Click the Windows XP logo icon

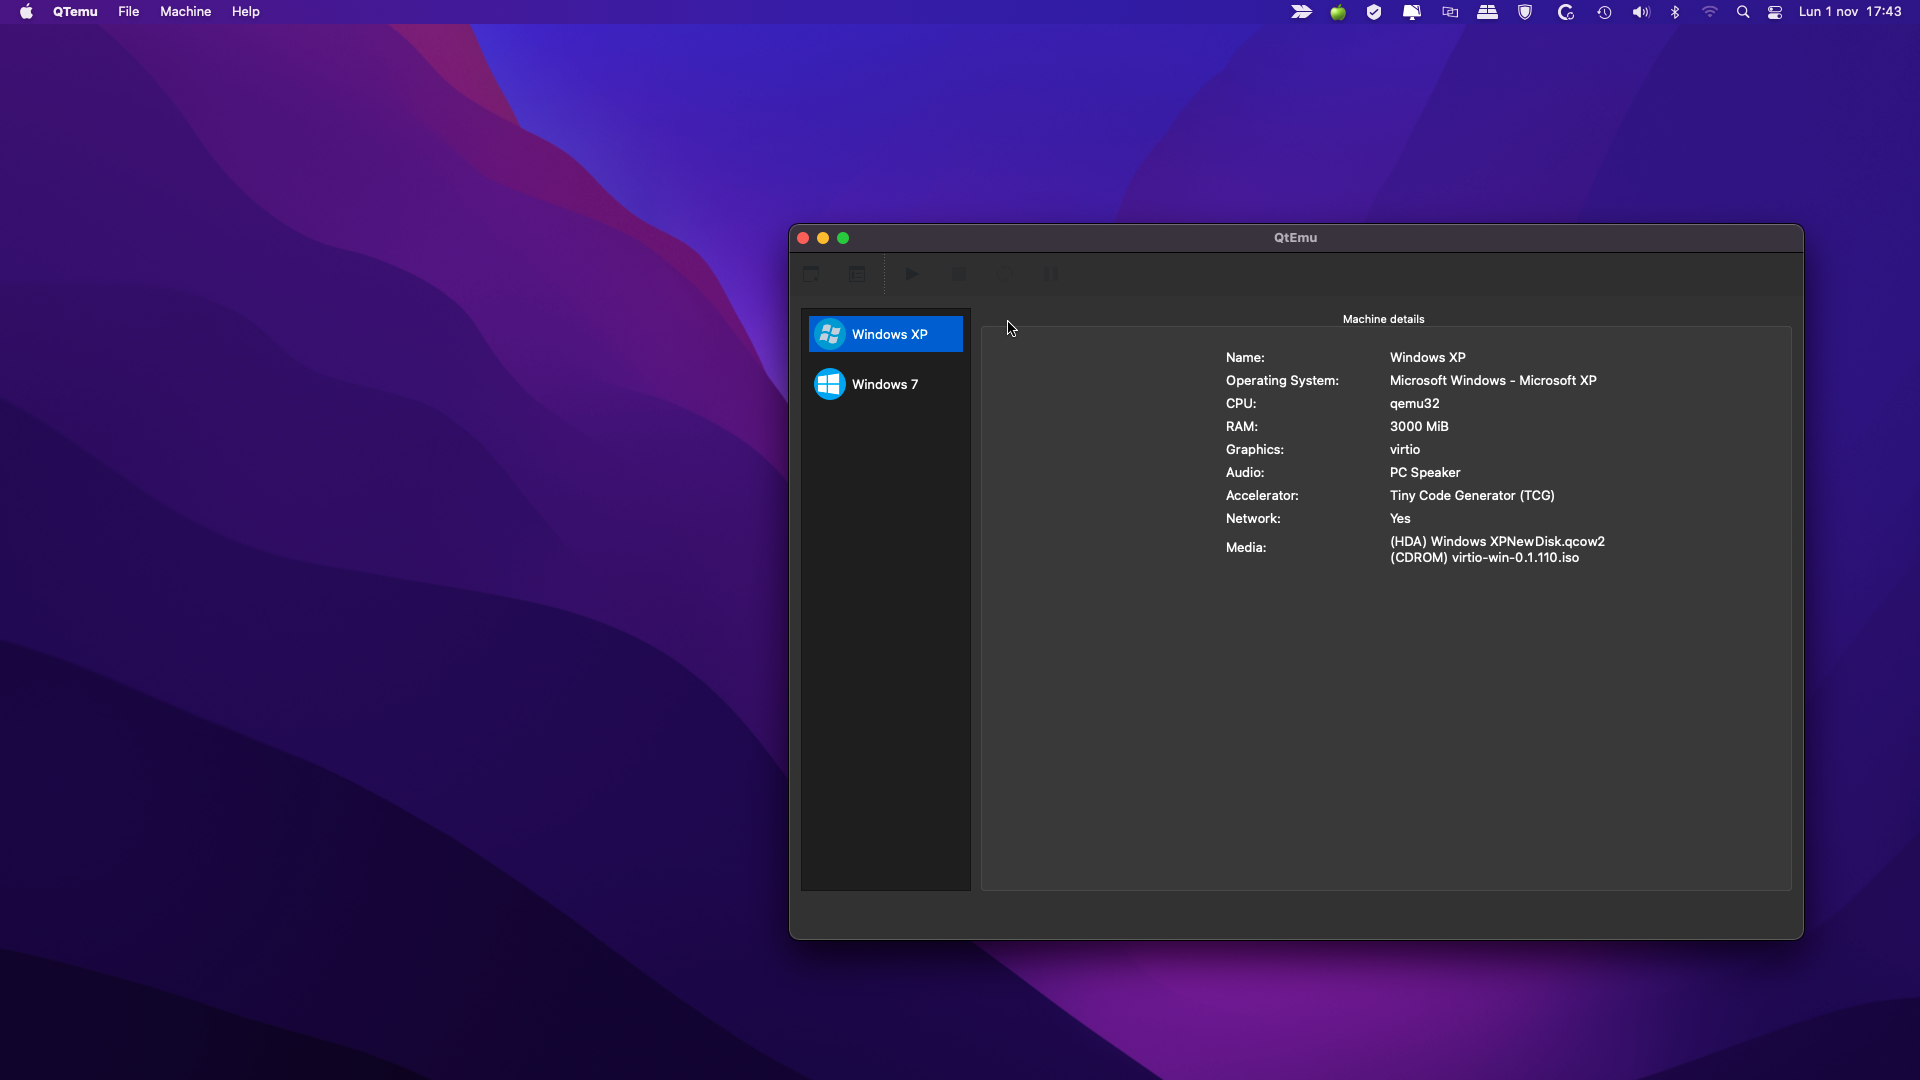pyautogui.click(x=829, y=334)
